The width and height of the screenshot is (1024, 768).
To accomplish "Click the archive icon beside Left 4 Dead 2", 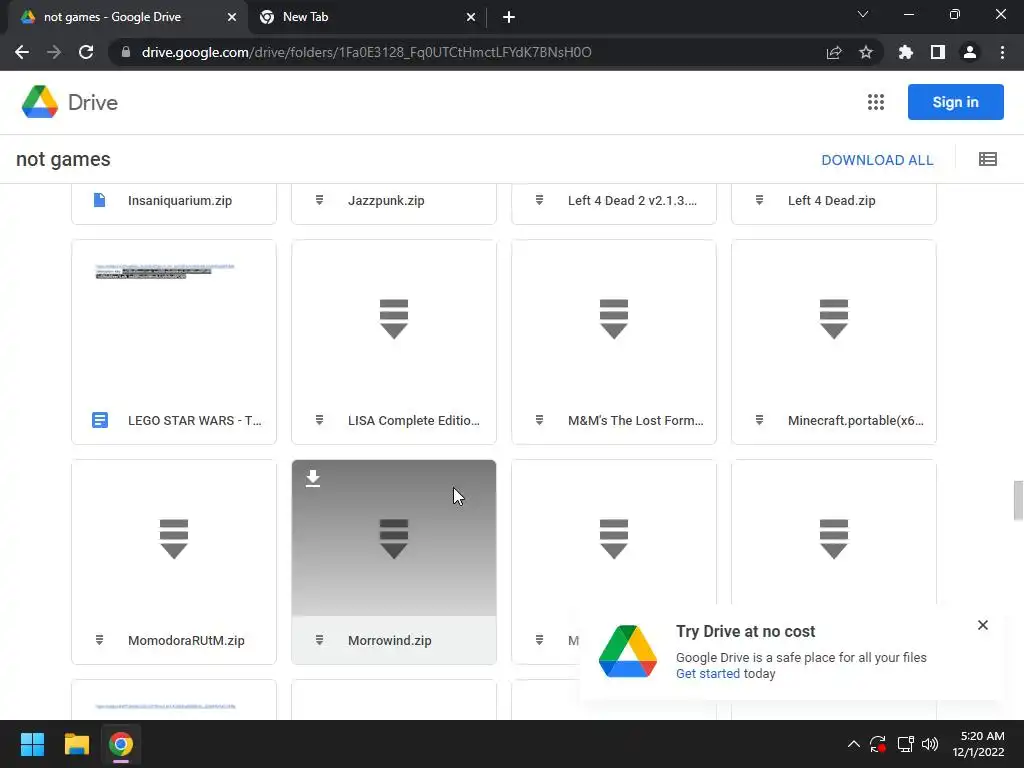I will coord(539,200).
